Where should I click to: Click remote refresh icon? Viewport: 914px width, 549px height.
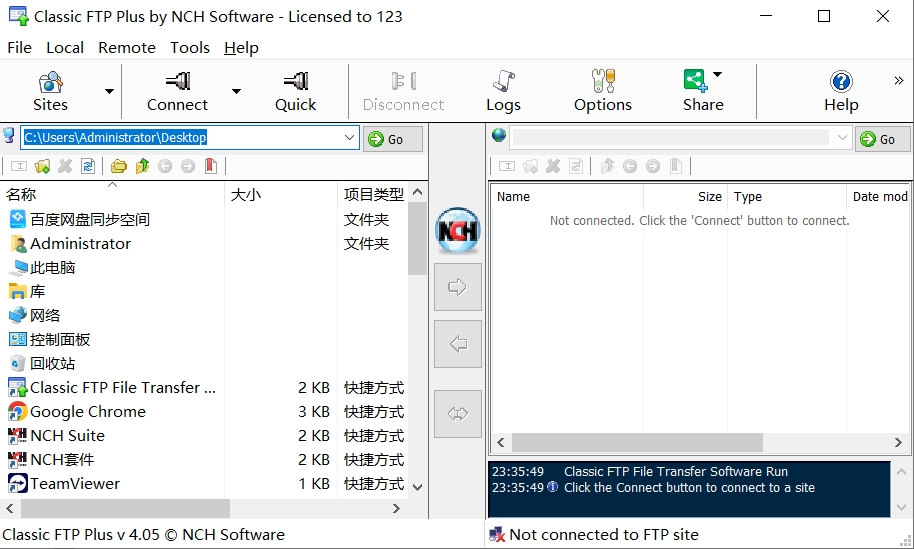576,166
